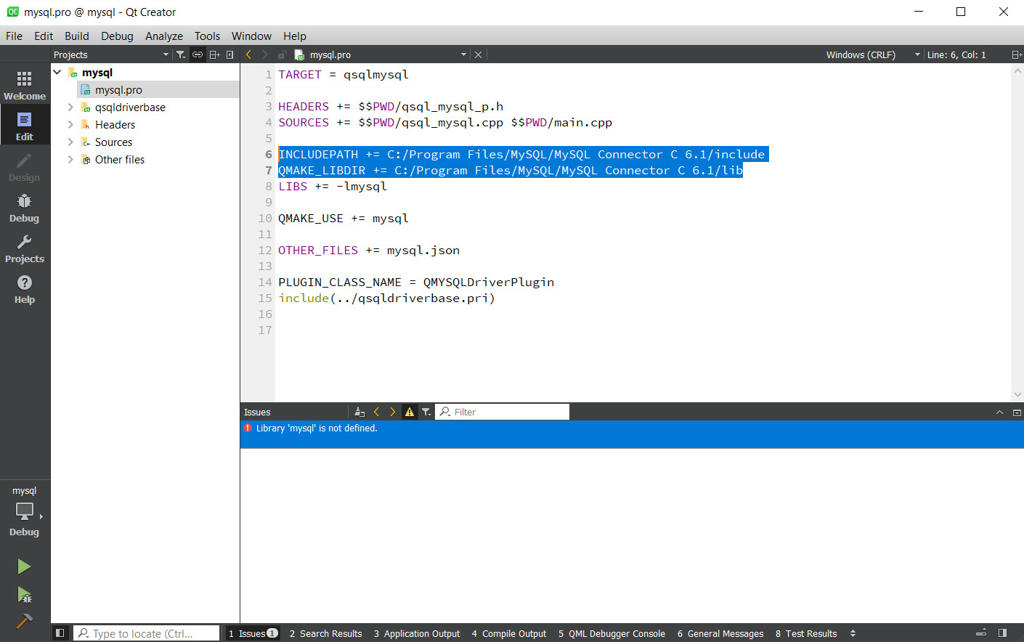Expand the qsqldriverbase node
Image resolution: width=1024 pixels, height=642 pixels.
click(71, 107)
